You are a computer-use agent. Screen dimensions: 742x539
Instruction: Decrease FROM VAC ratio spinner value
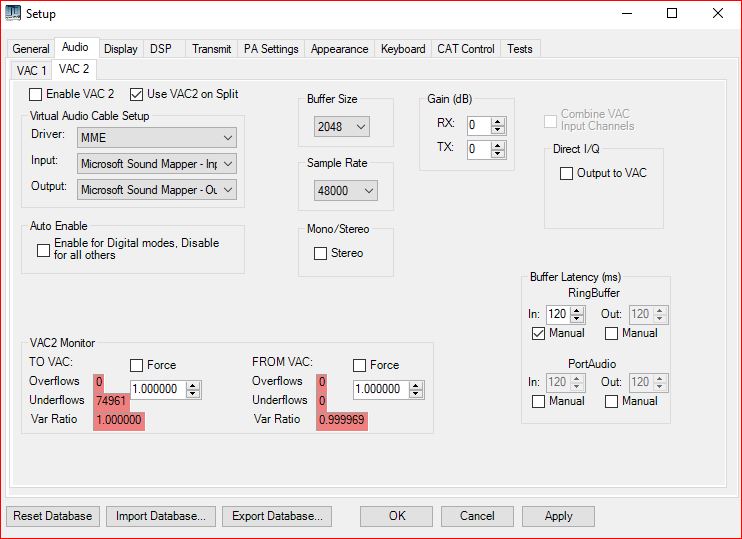[x=417, y=394]
